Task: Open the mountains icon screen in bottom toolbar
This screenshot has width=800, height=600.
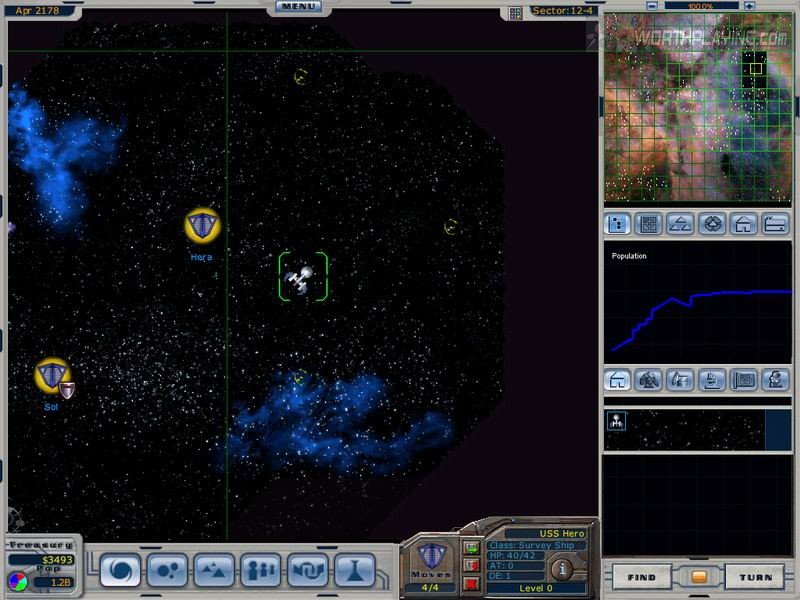Action: pyautogui.click(x=215, y=571)
